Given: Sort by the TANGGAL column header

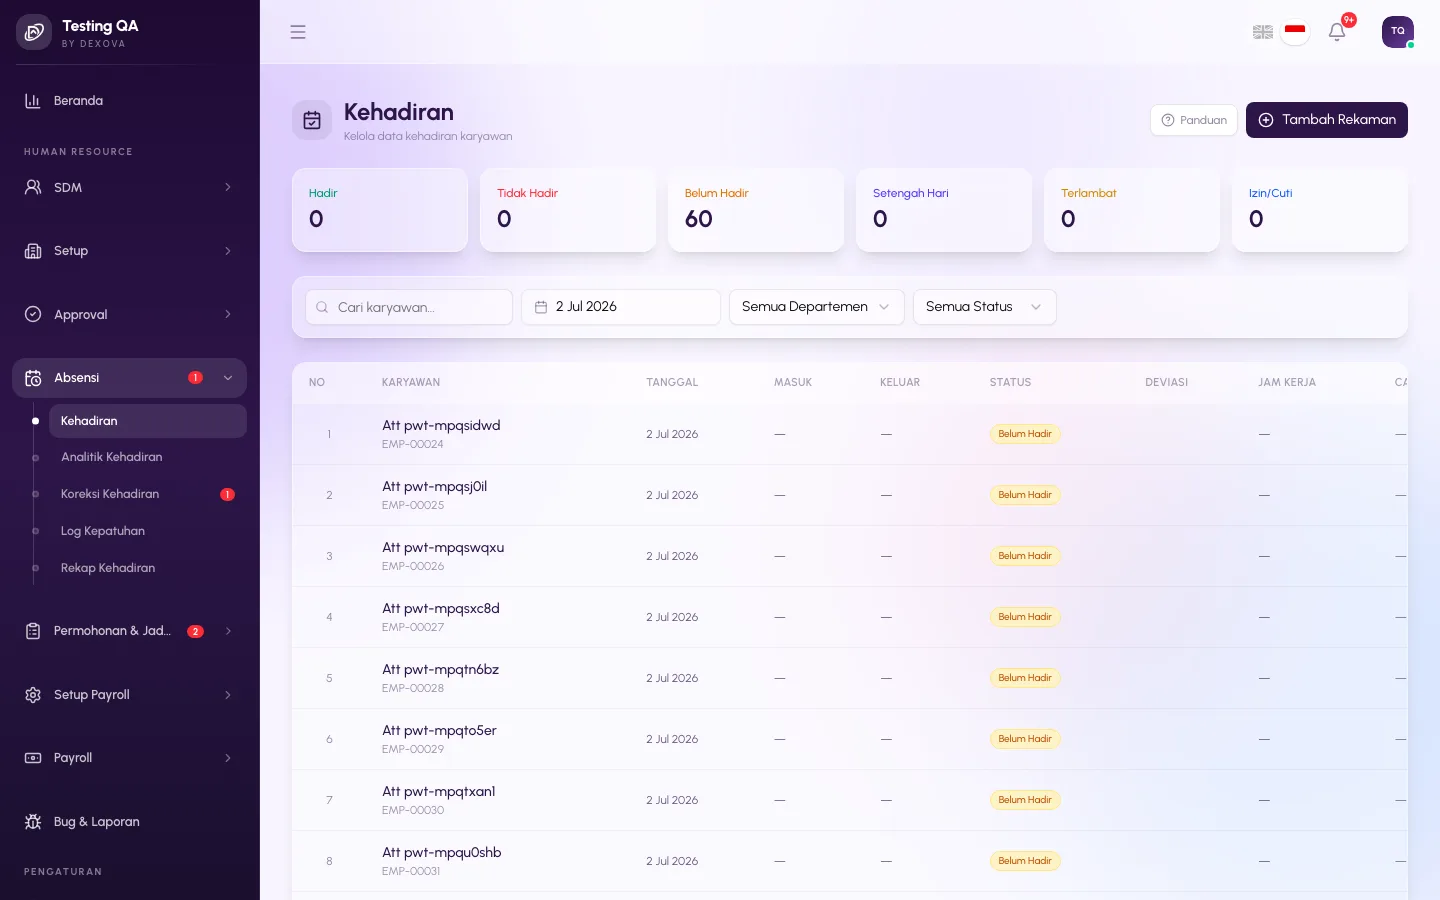Looking at the screenshot, I should pyautogui.click(x=672, y=383).
